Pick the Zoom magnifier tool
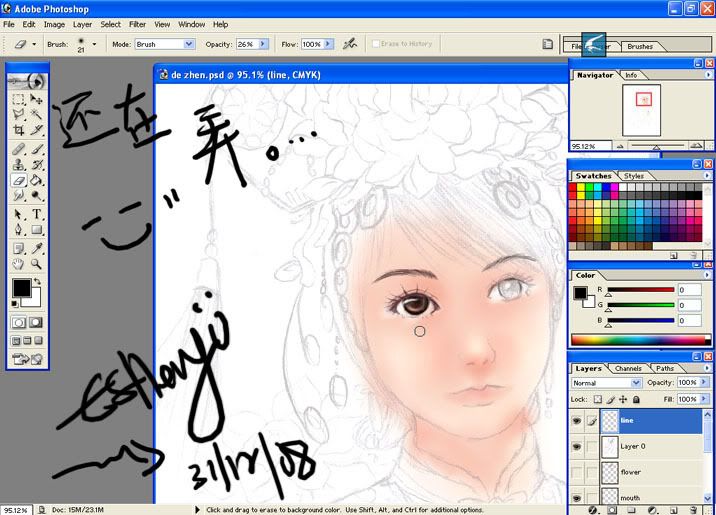Screen dimensions: 716x515 [37, 264]
